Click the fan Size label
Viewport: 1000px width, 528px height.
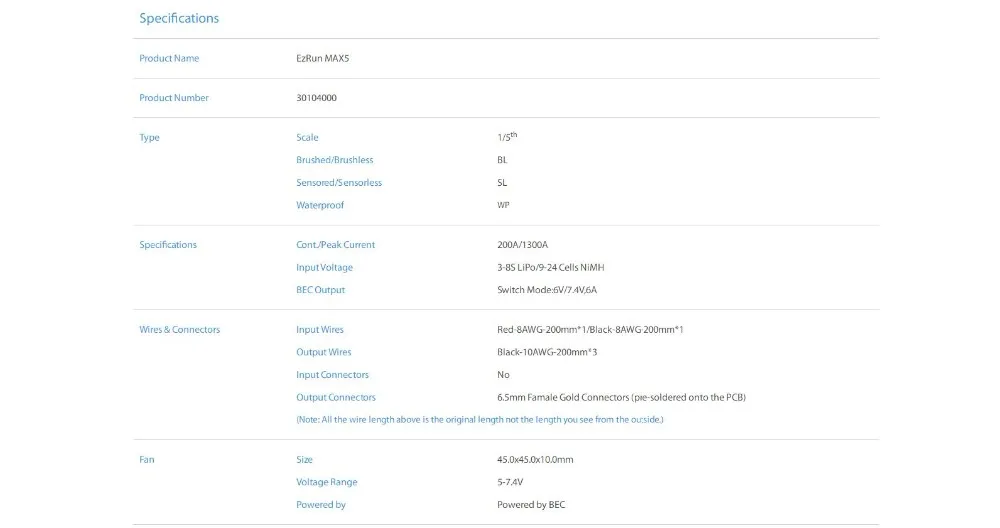tap(304, 460)
